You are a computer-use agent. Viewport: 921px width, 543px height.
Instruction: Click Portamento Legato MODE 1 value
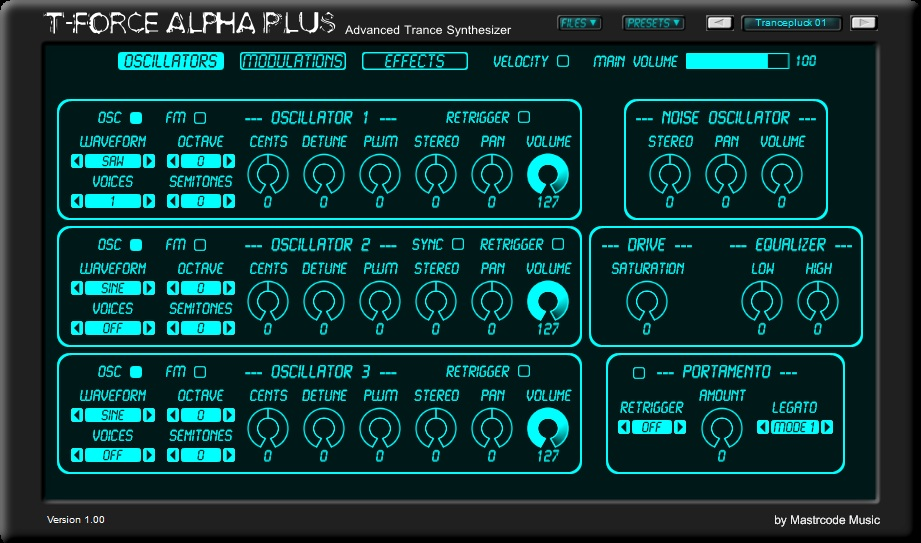point(795,427)
